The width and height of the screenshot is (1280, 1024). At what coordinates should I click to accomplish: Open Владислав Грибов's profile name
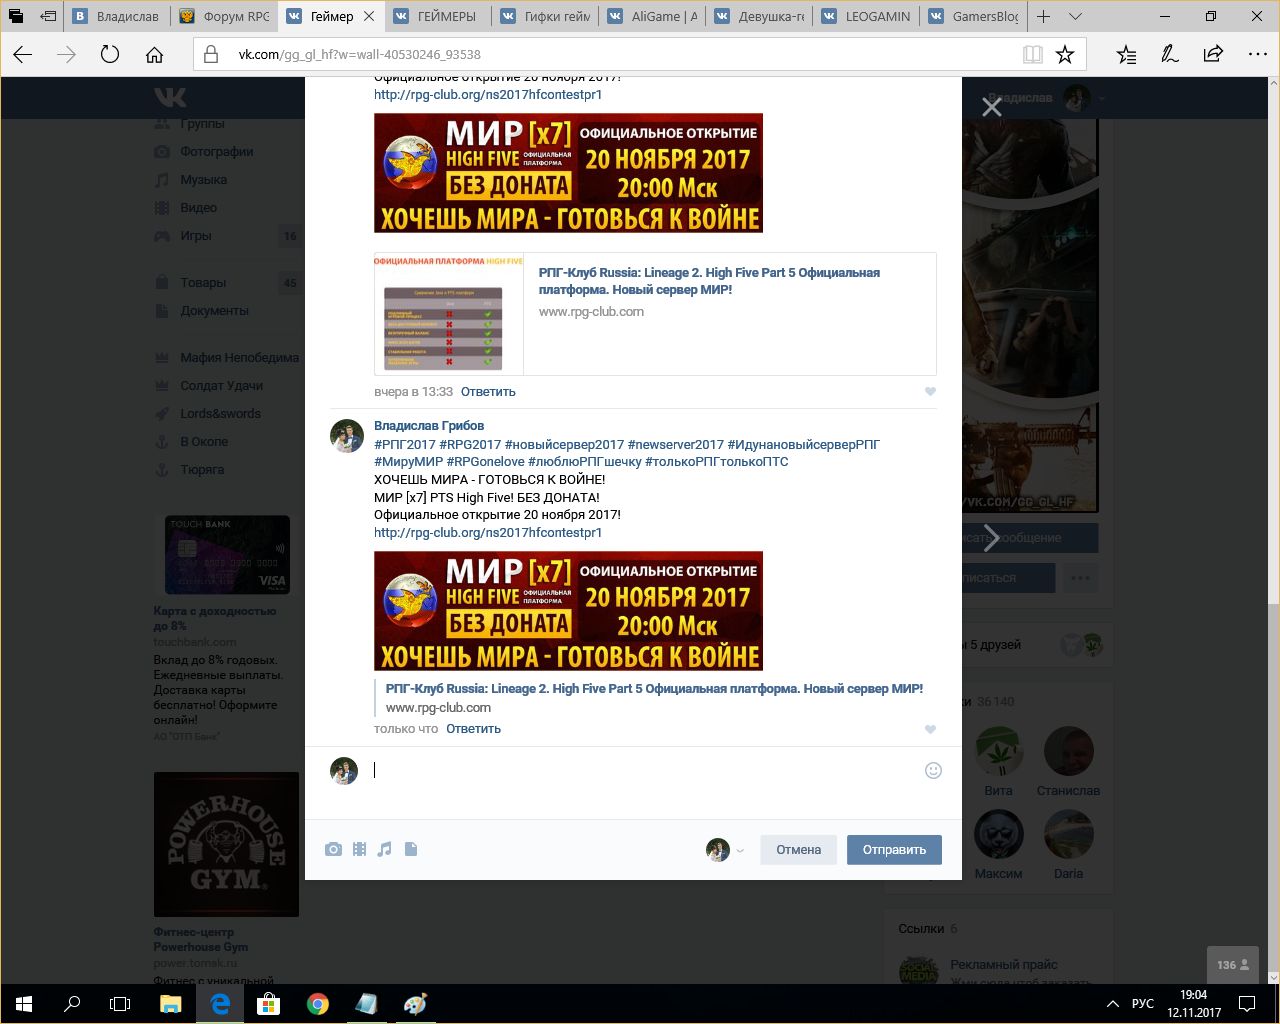[x=429, y=426]
